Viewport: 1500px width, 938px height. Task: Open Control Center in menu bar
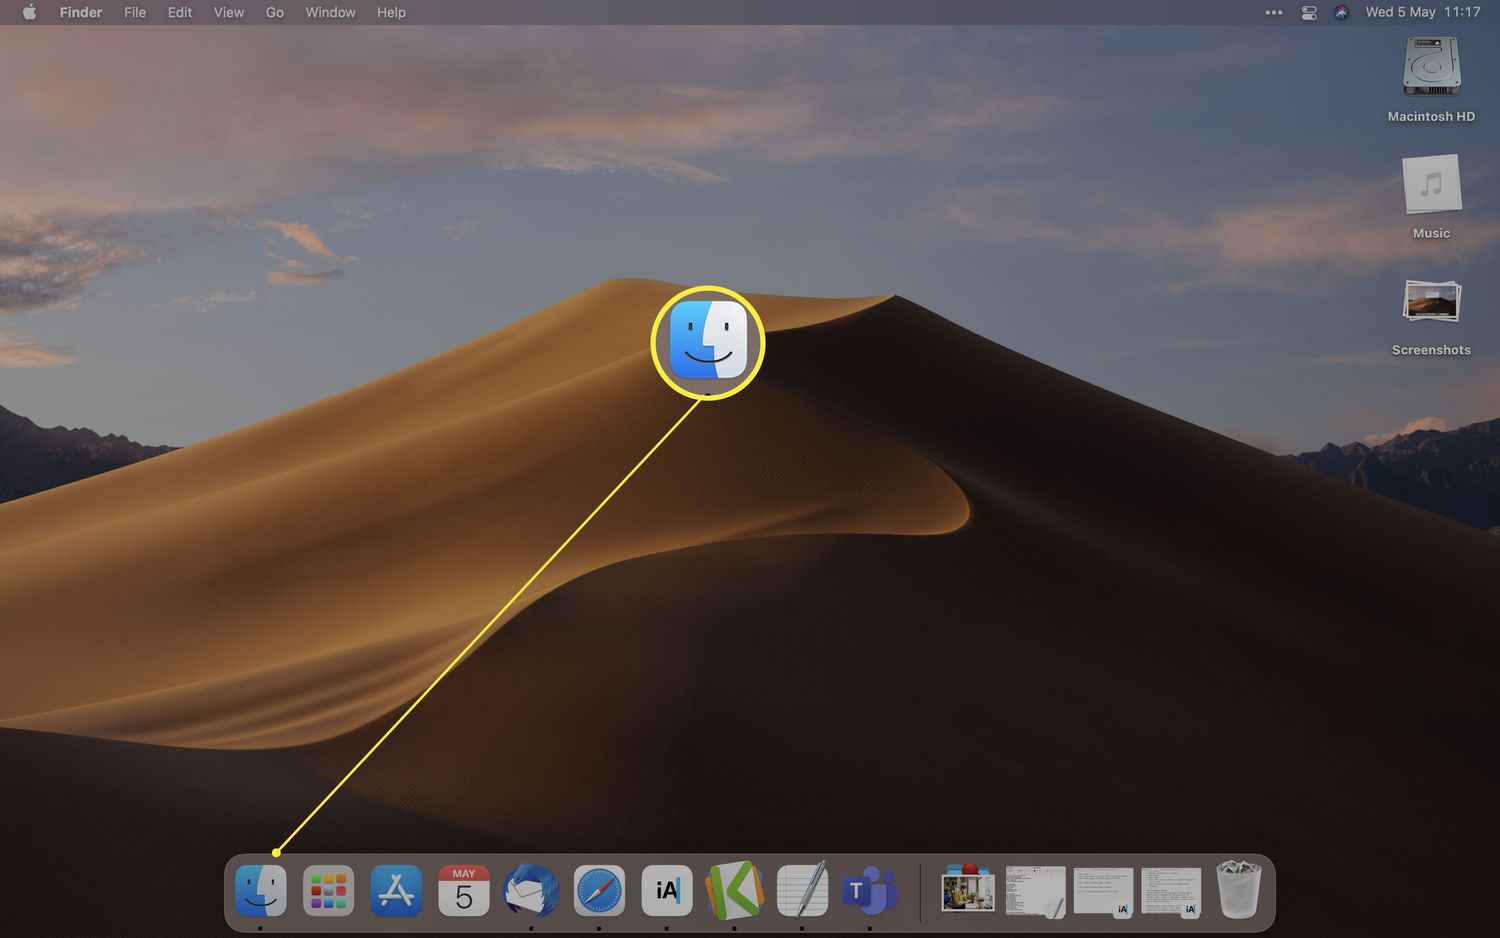coord(1309,12)
